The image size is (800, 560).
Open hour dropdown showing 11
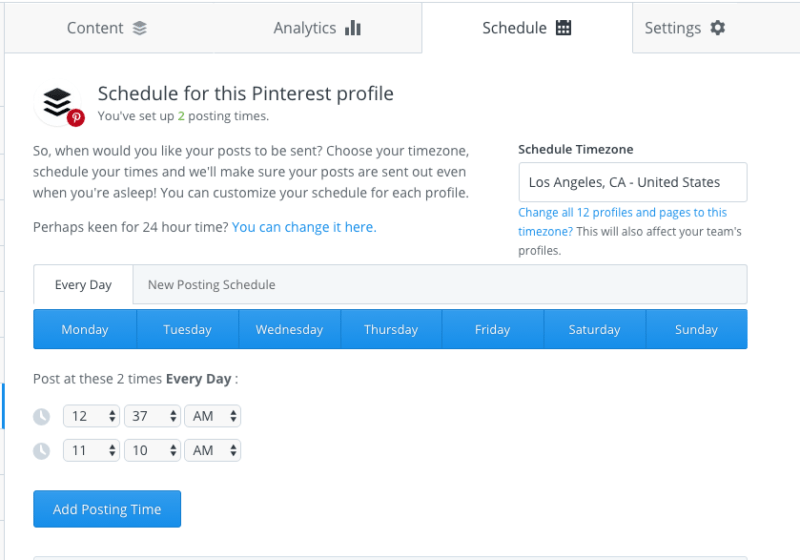pos(91,451)
